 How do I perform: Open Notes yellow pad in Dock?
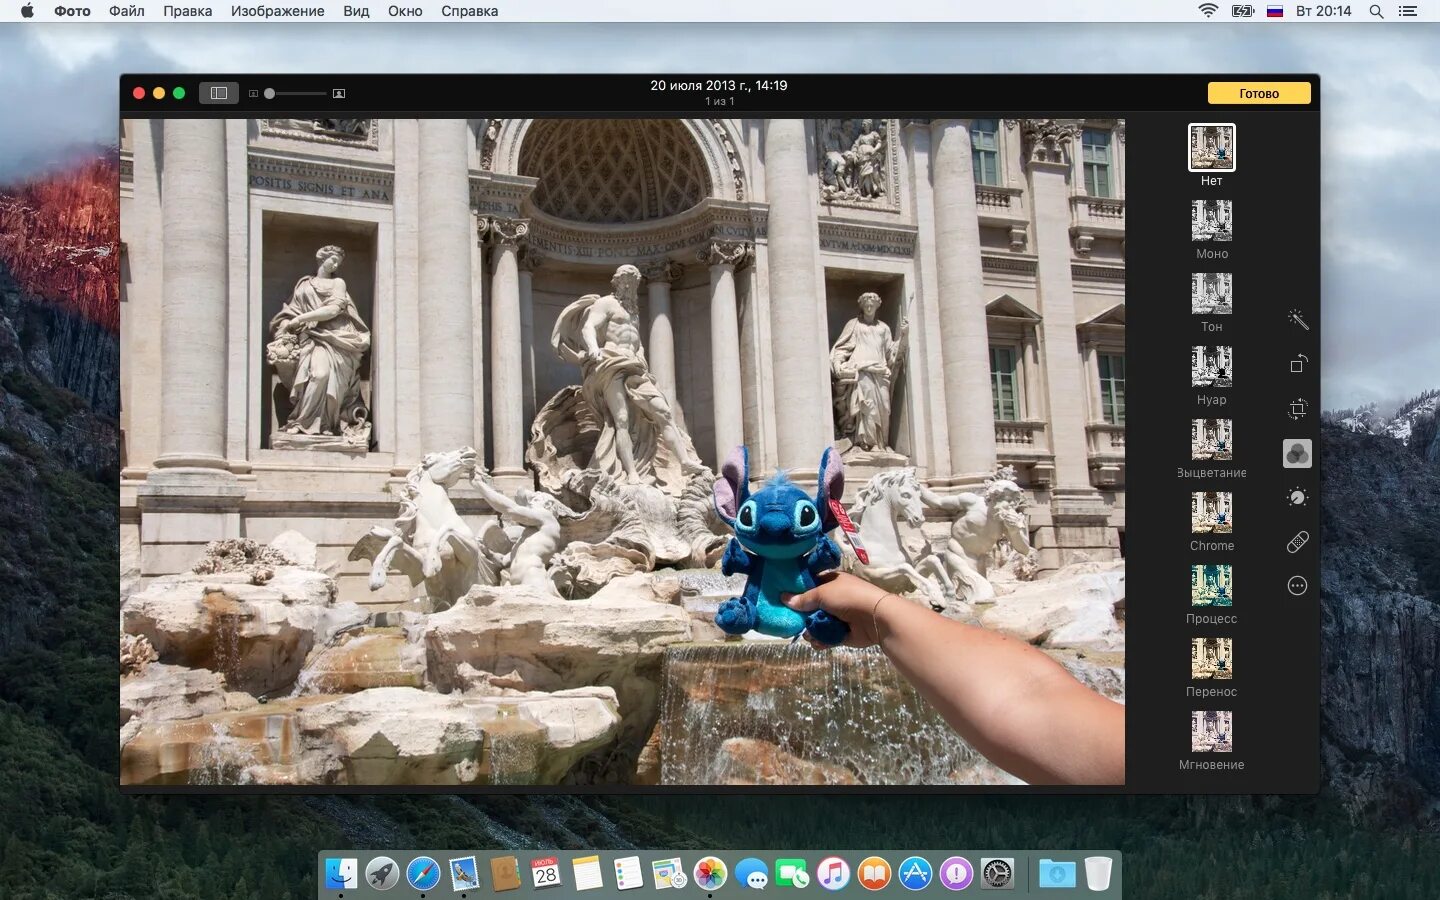(587, 874)
